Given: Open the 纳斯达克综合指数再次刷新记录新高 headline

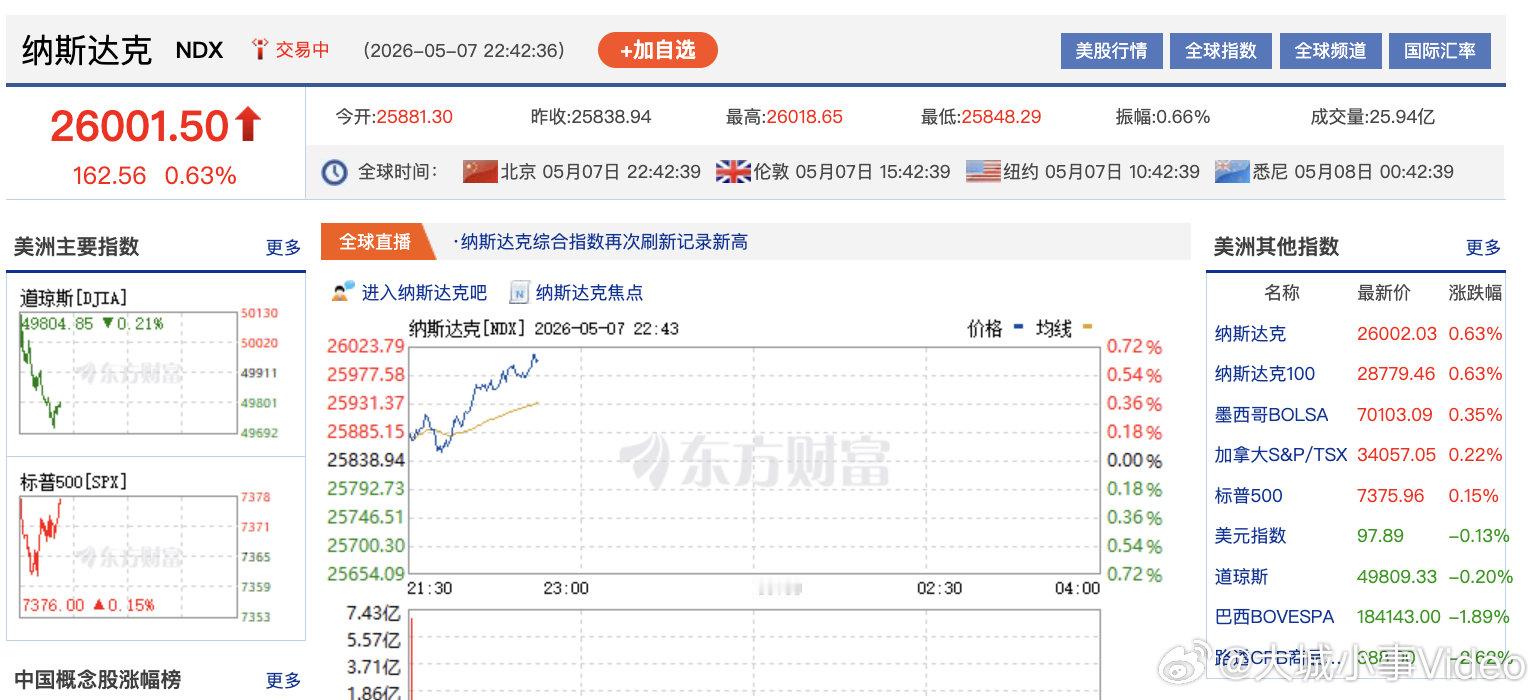Looking at the screenshot, I should (604, 242).
